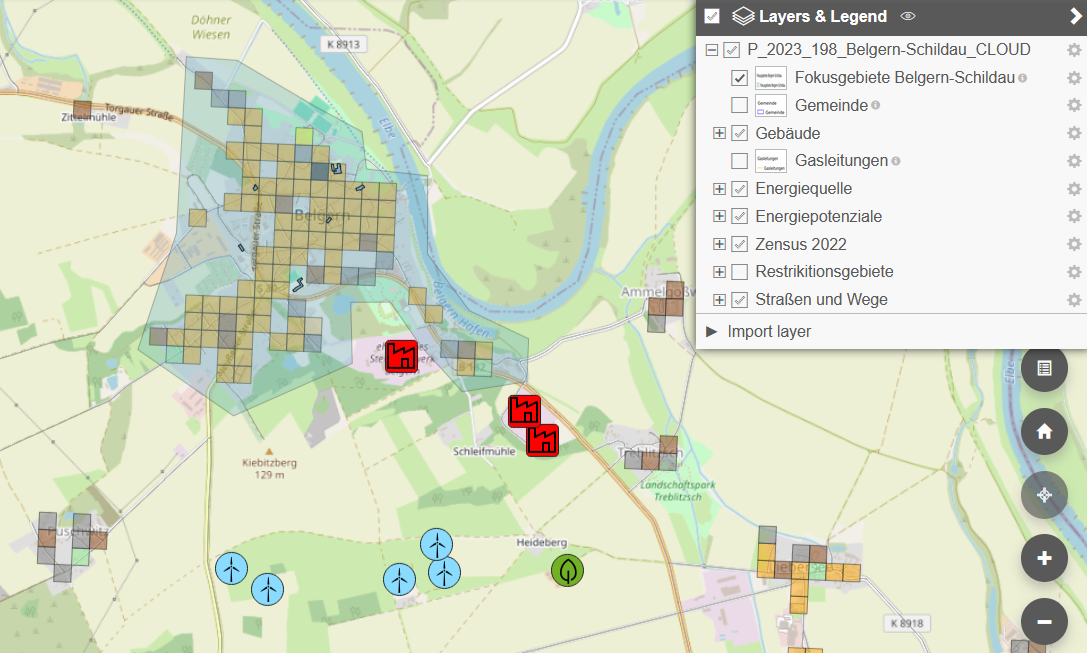Open settings gear for Energiequelle layer
Screen dimensions: 1087x653
coord(1074,189)
